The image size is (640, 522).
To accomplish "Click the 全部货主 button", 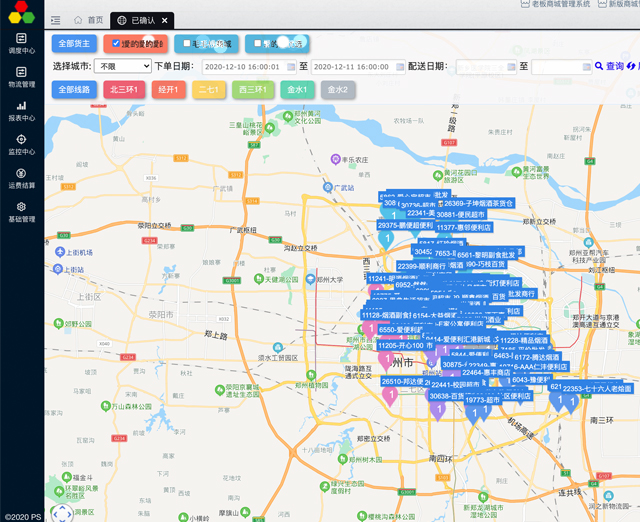I will pyautogui.click(x=74, y=44).
